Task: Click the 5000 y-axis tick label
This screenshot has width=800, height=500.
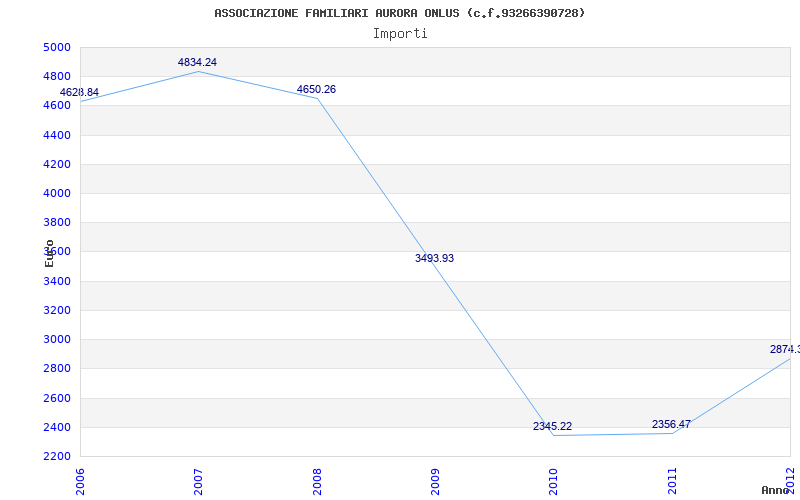Action: pos(57,47)
